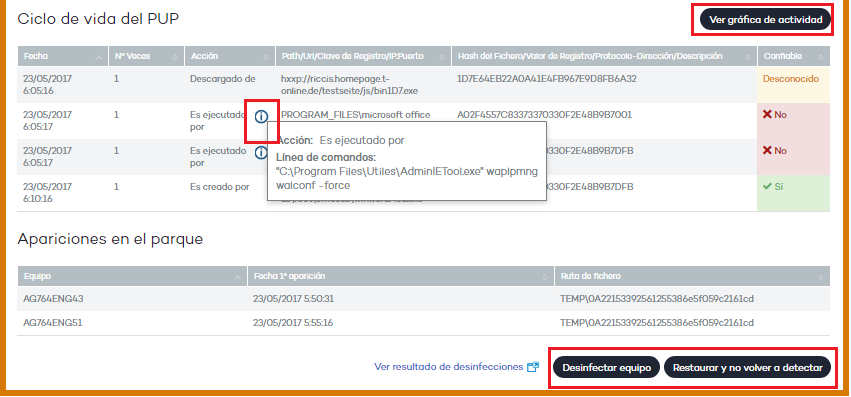Select hash A02F4557C8337337033OF2E48B9B7001
The width and height of the screenshot is (851, 397).
coord(544,115)
